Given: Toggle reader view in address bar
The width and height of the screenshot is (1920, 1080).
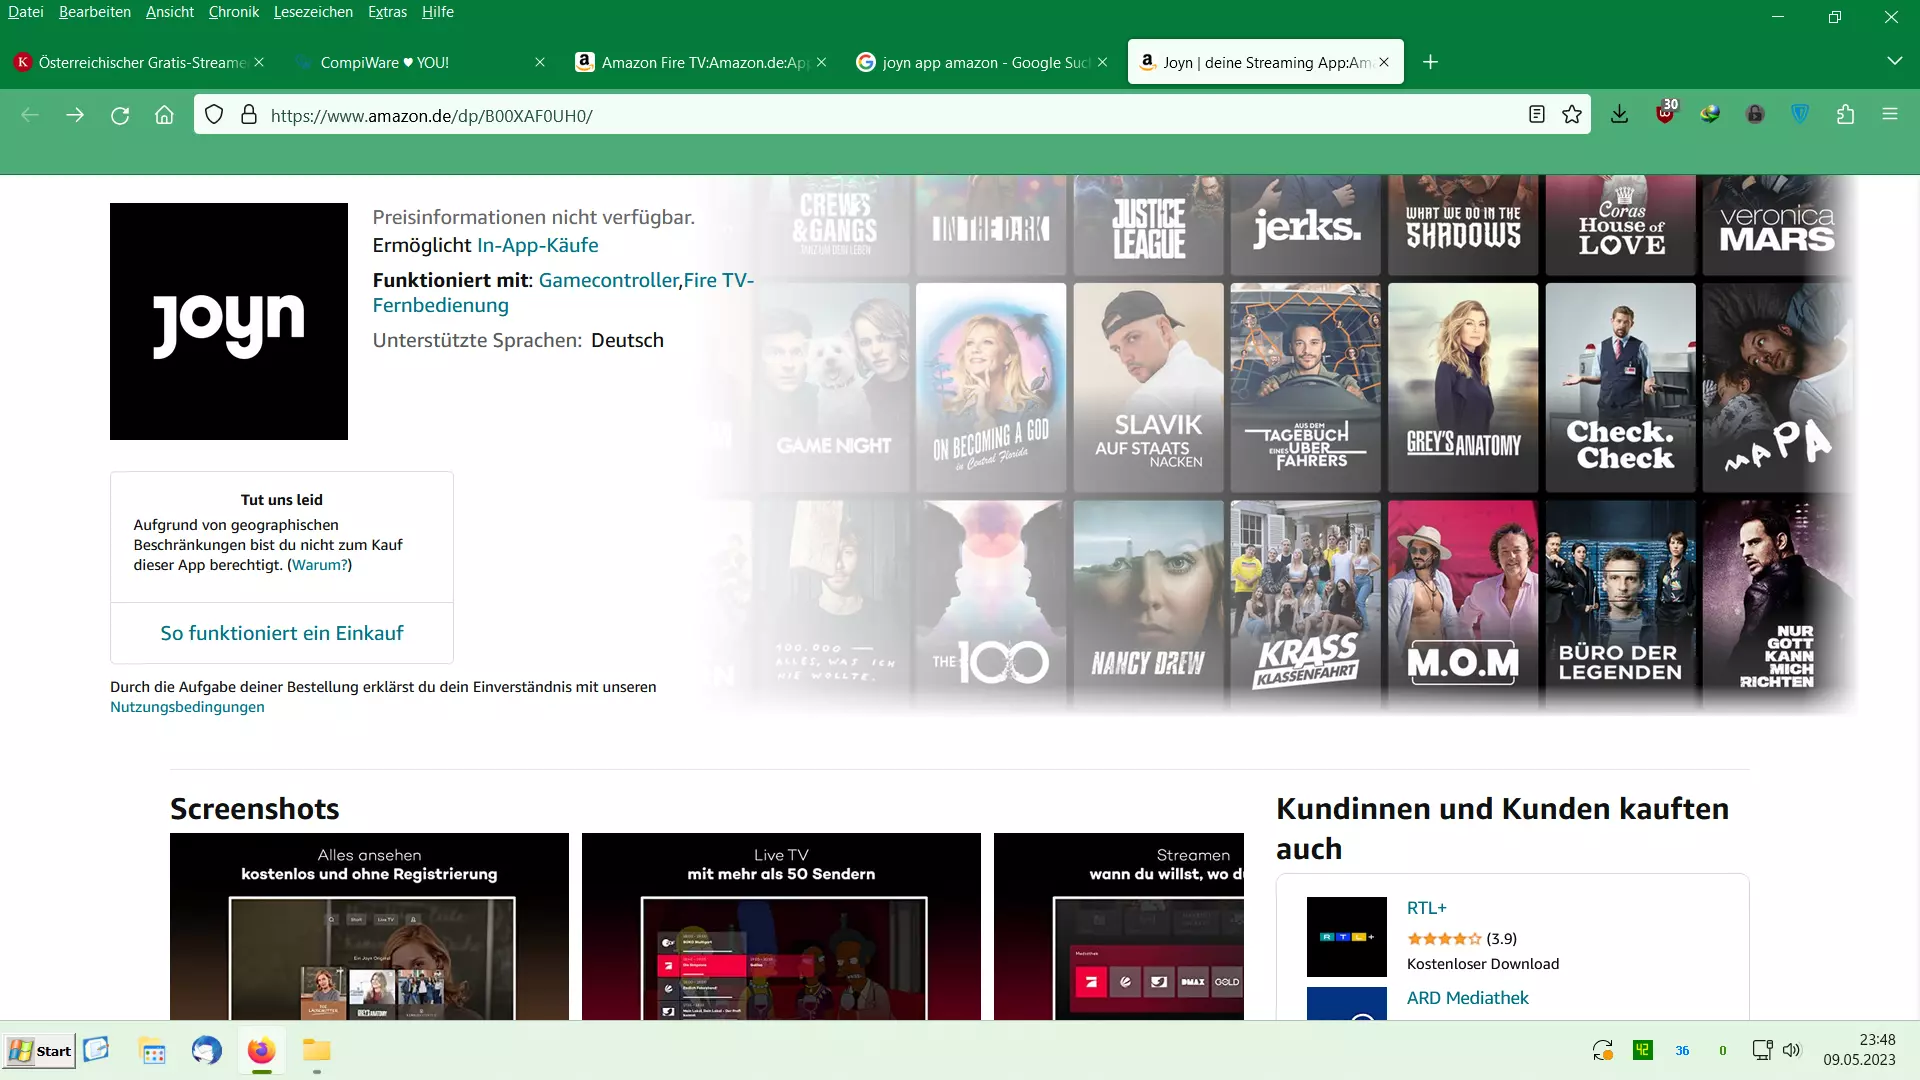Looking at the screenshot, I should pyautogui.click(x=1537, y=115).
